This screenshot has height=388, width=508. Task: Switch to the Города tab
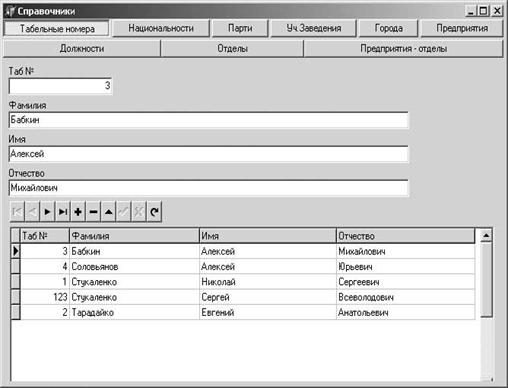tap(388, 28)
